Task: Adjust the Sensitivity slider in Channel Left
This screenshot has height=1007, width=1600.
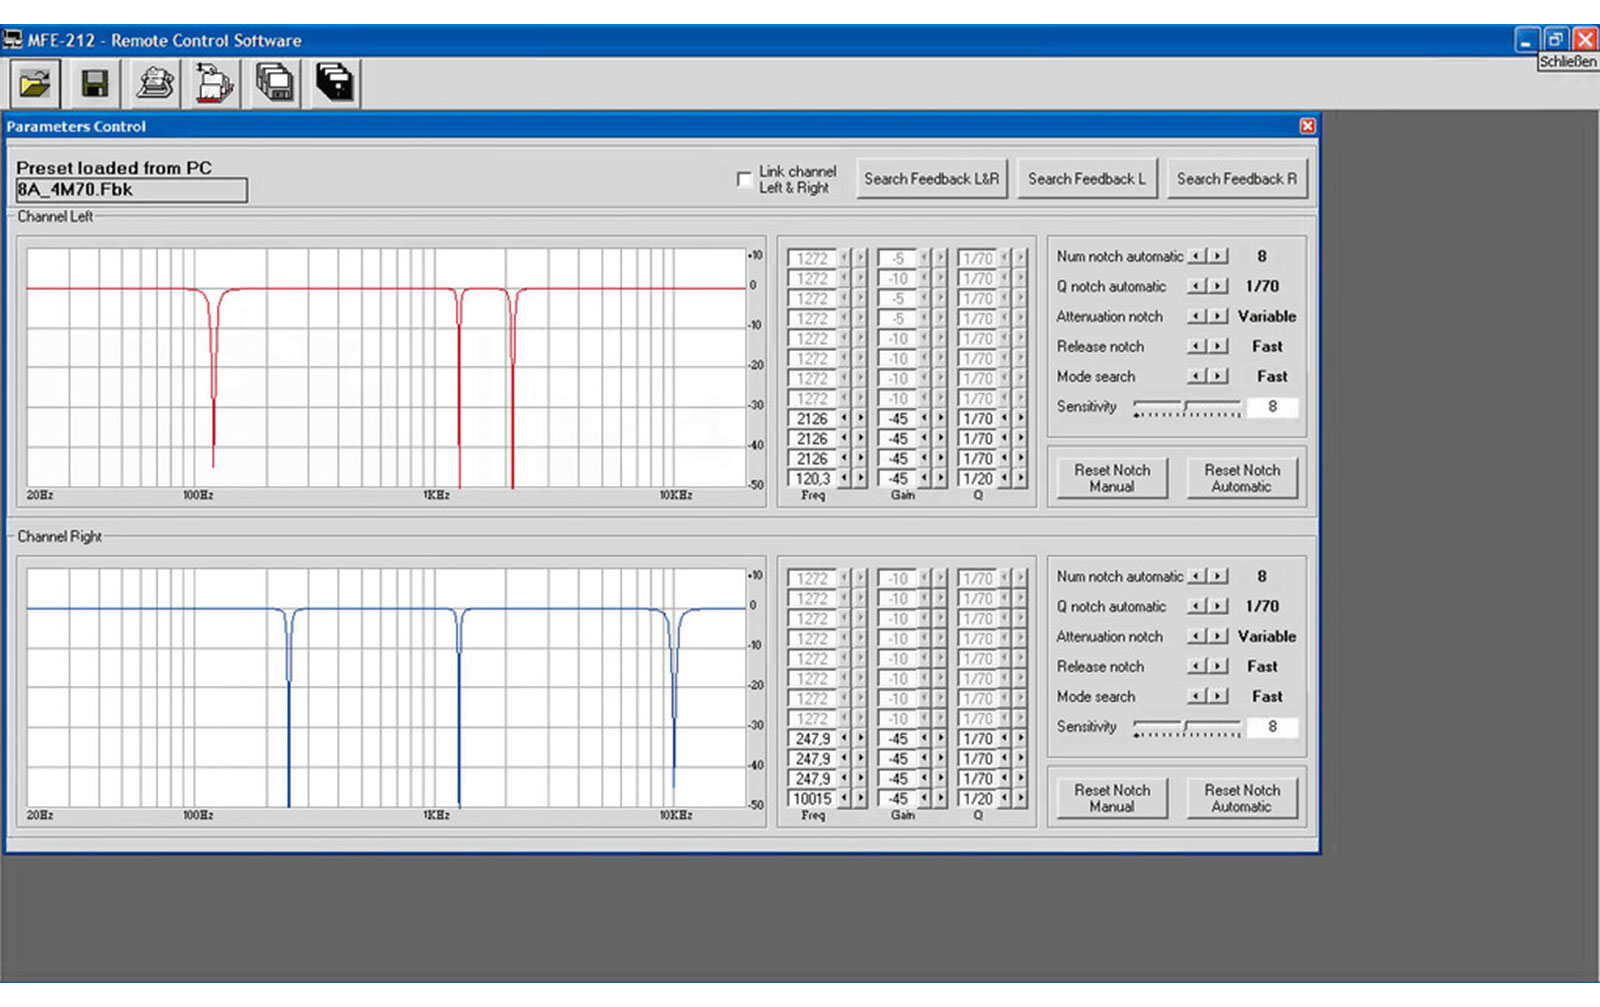Action: (1187, 408)
